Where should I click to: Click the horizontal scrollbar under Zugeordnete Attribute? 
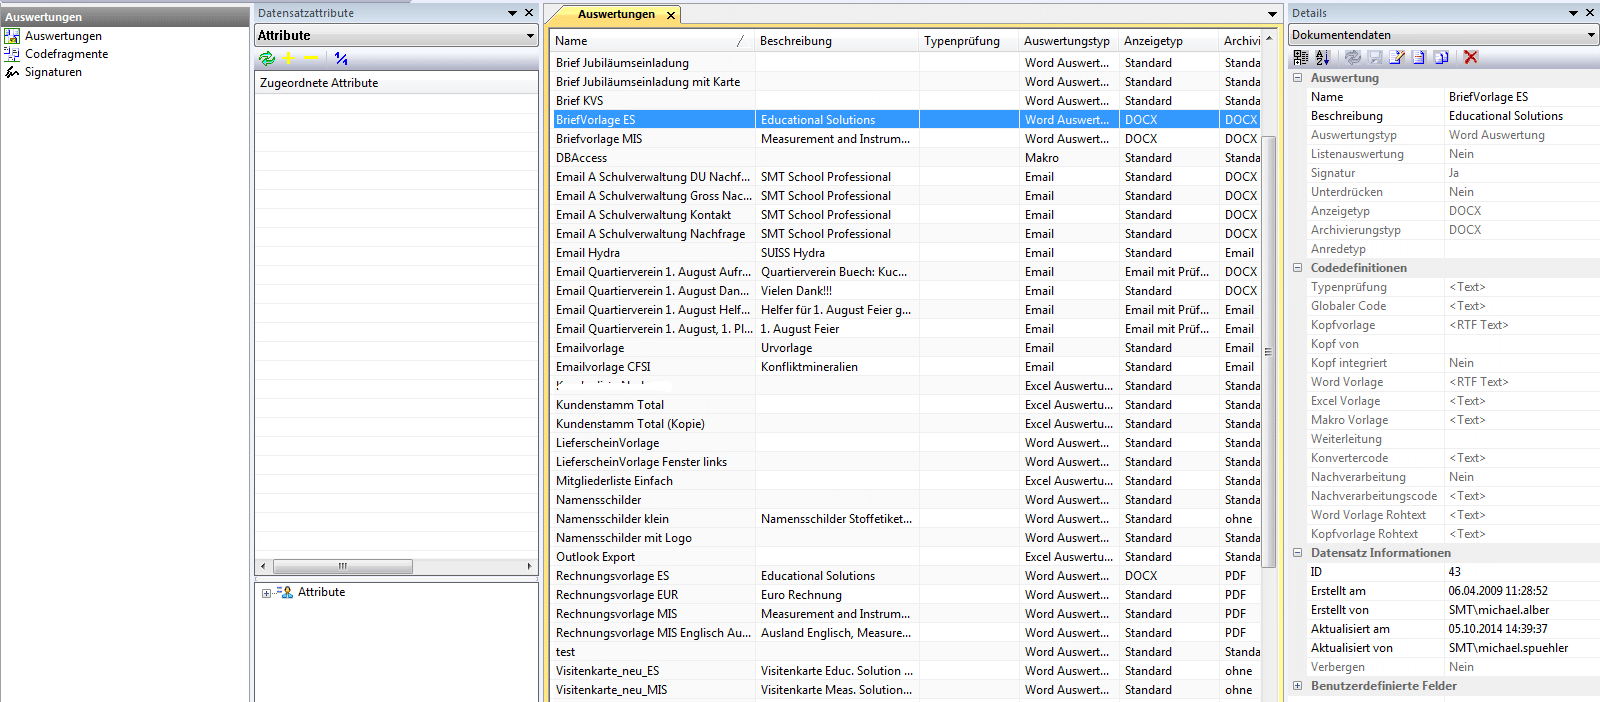[343, 566]
